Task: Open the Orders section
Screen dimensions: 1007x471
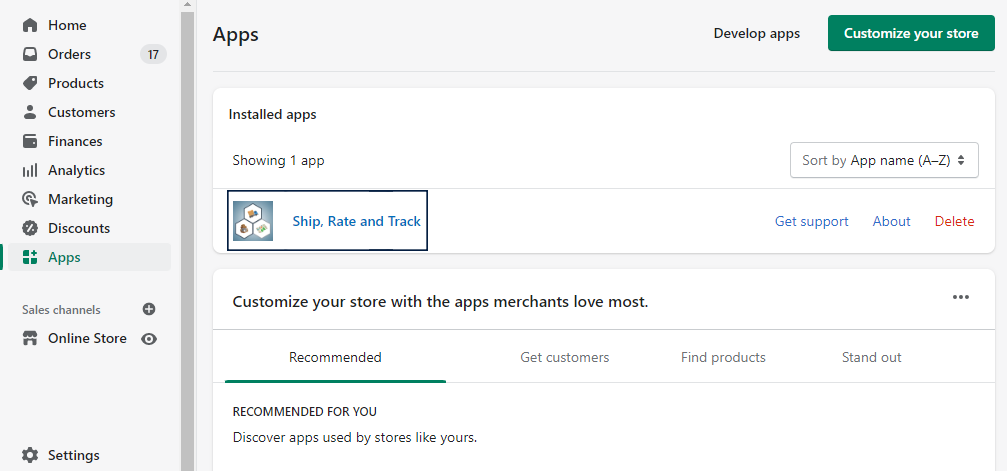Action: click(x=69, y=55)
